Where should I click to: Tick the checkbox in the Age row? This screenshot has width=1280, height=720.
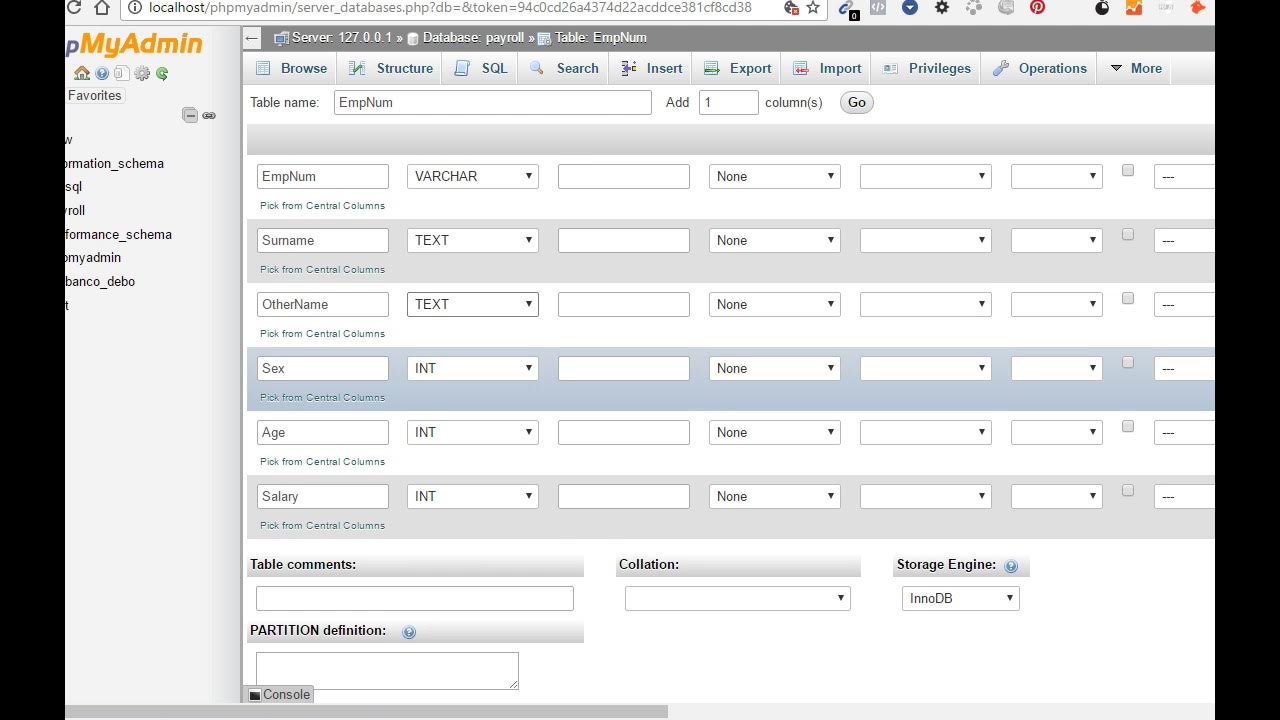coord(1128,427)
